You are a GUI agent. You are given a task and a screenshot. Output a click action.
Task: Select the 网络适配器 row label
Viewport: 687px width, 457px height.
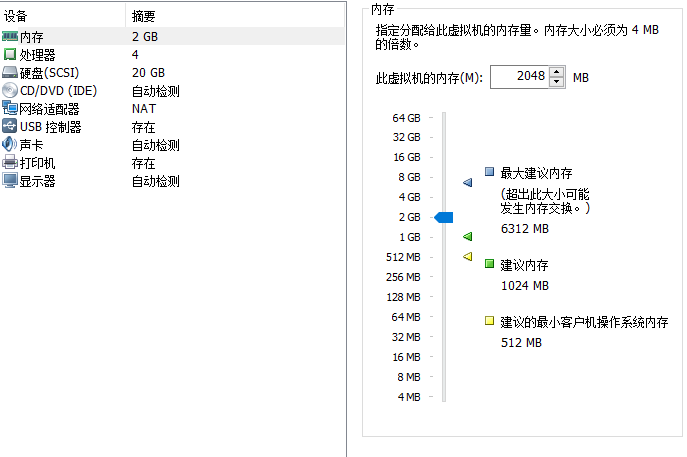coord(50,109)
